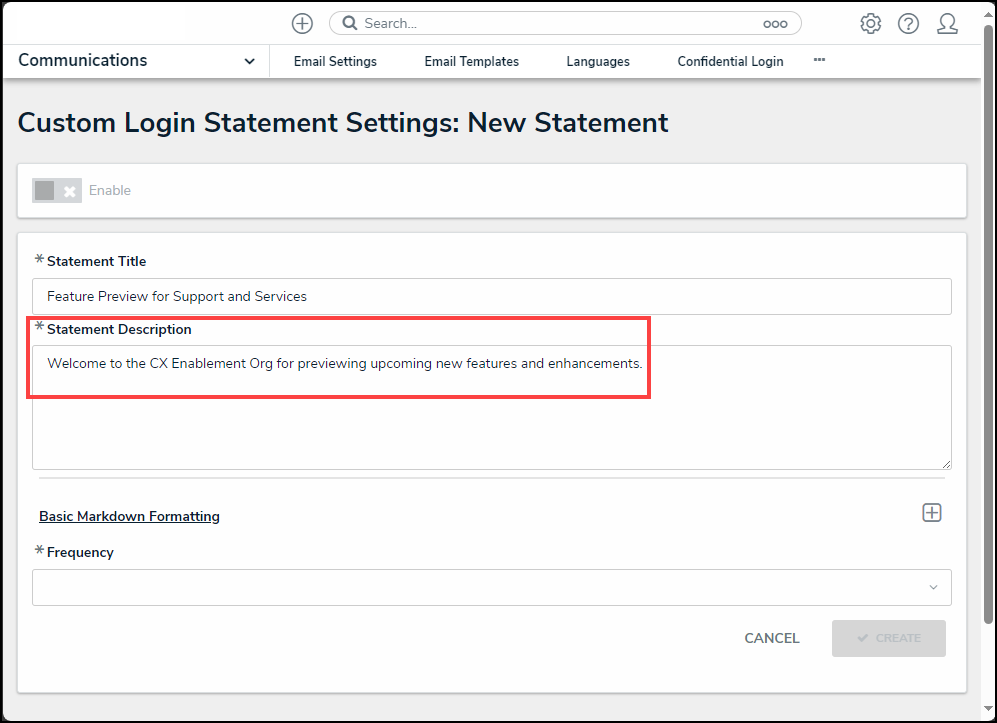Open the user profile icon
This screenshot has height=723, width=997.
947,24
